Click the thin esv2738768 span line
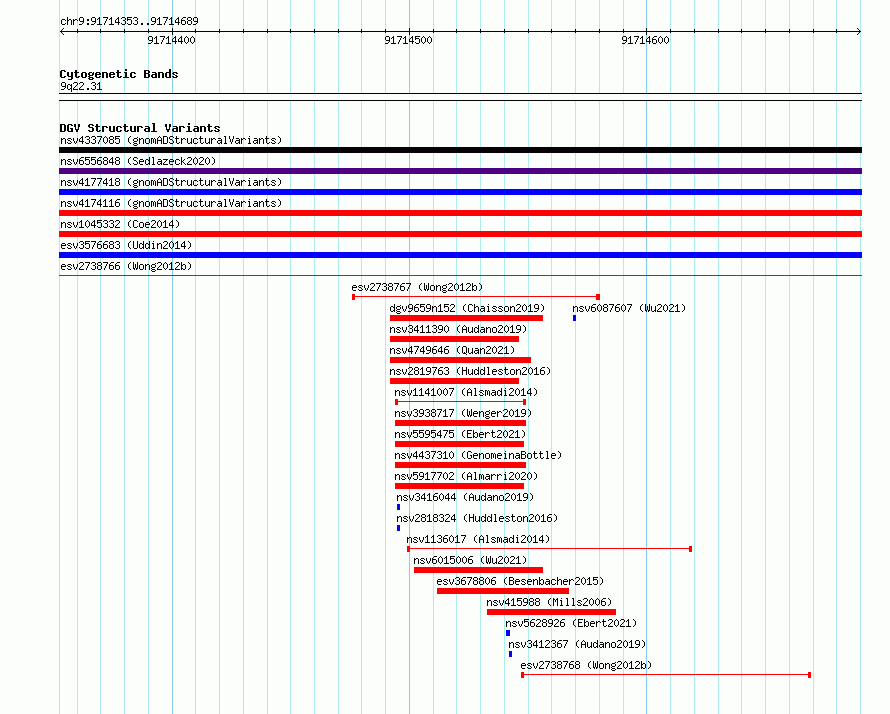The height and width of the screenshot is (714, 890). point(666,675)
